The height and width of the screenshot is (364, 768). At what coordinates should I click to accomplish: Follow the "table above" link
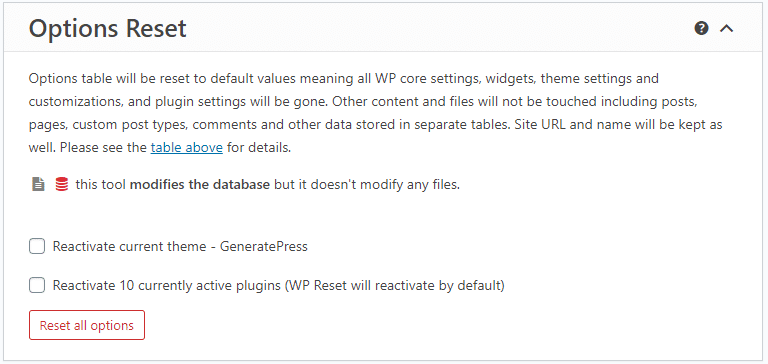187,147
